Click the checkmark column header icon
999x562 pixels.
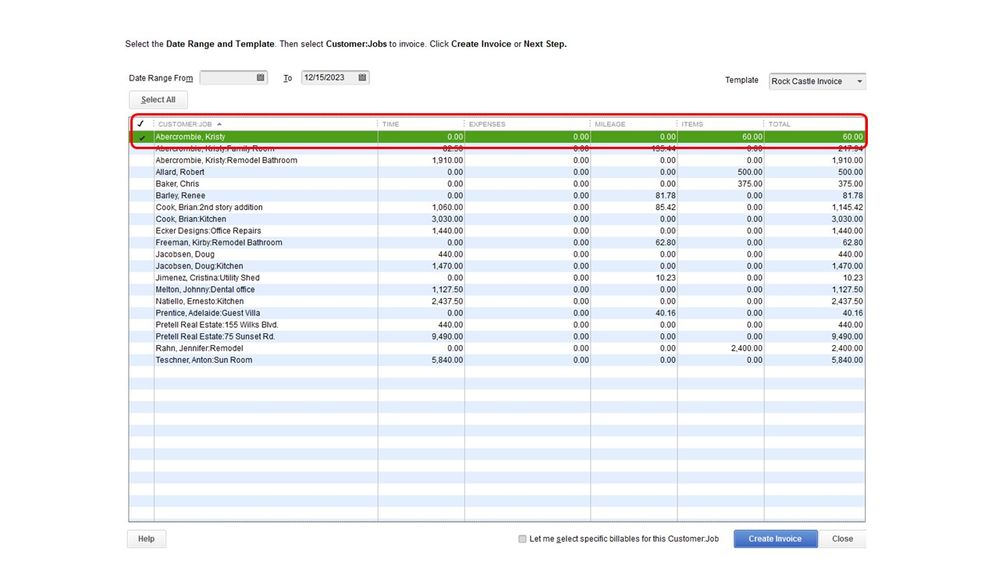pos(141,124)
